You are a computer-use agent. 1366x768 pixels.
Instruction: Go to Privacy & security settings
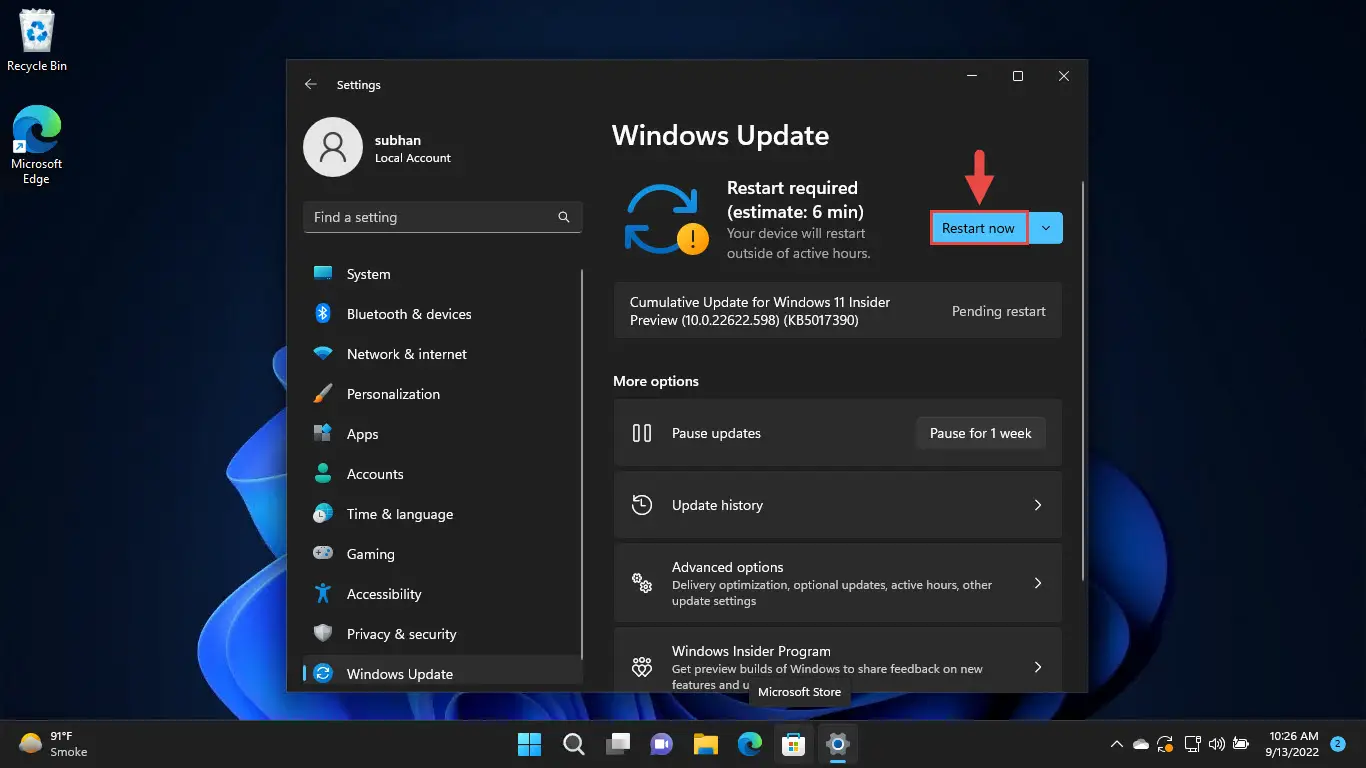tap(442, 634)
